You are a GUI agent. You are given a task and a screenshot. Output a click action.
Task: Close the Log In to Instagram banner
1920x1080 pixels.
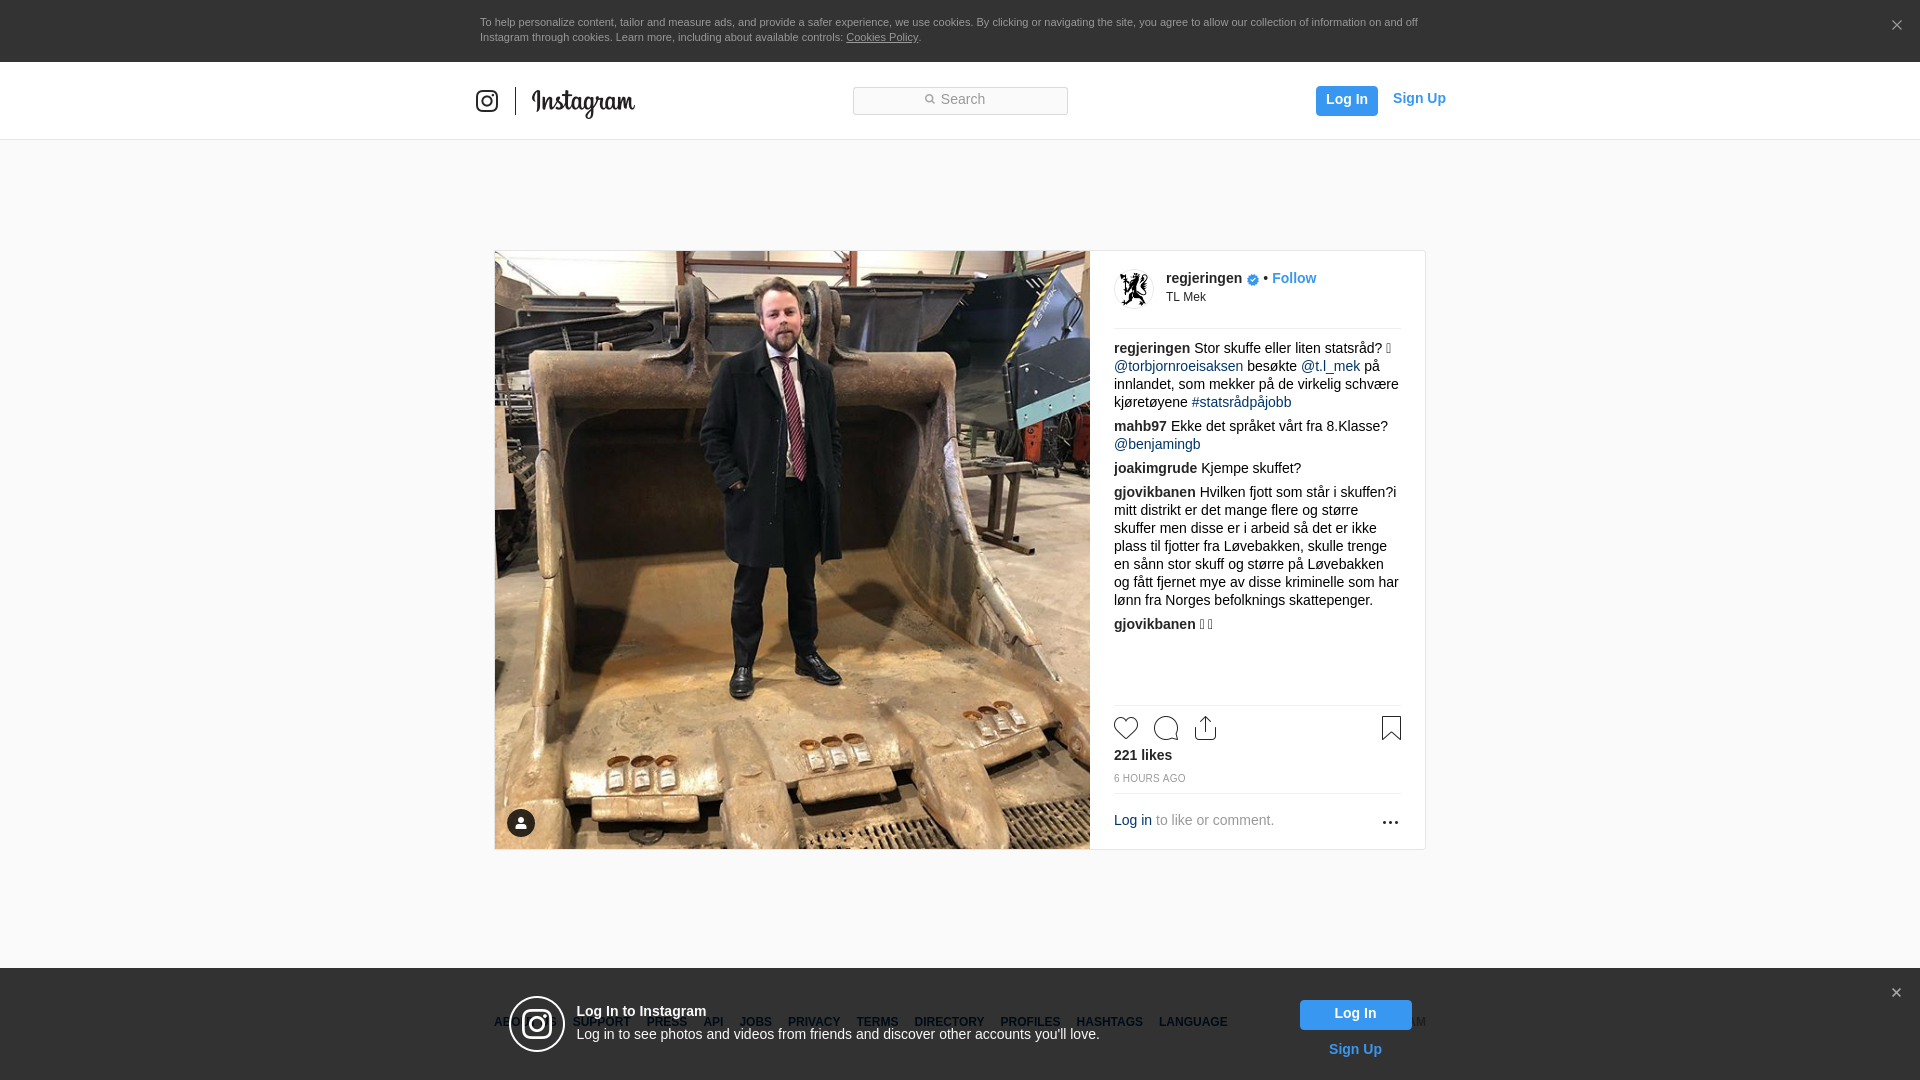point(1896,993)
